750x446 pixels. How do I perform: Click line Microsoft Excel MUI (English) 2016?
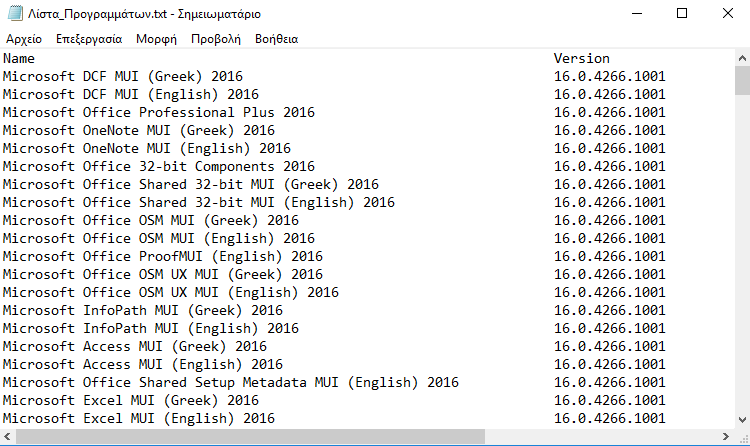pos(139,419)
